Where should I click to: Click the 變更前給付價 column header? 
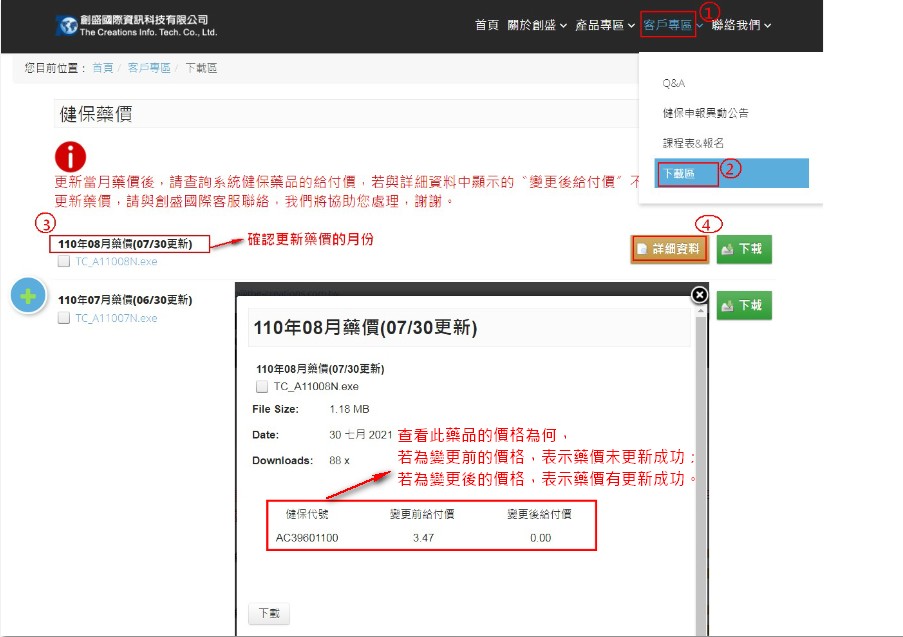[422, 514]
